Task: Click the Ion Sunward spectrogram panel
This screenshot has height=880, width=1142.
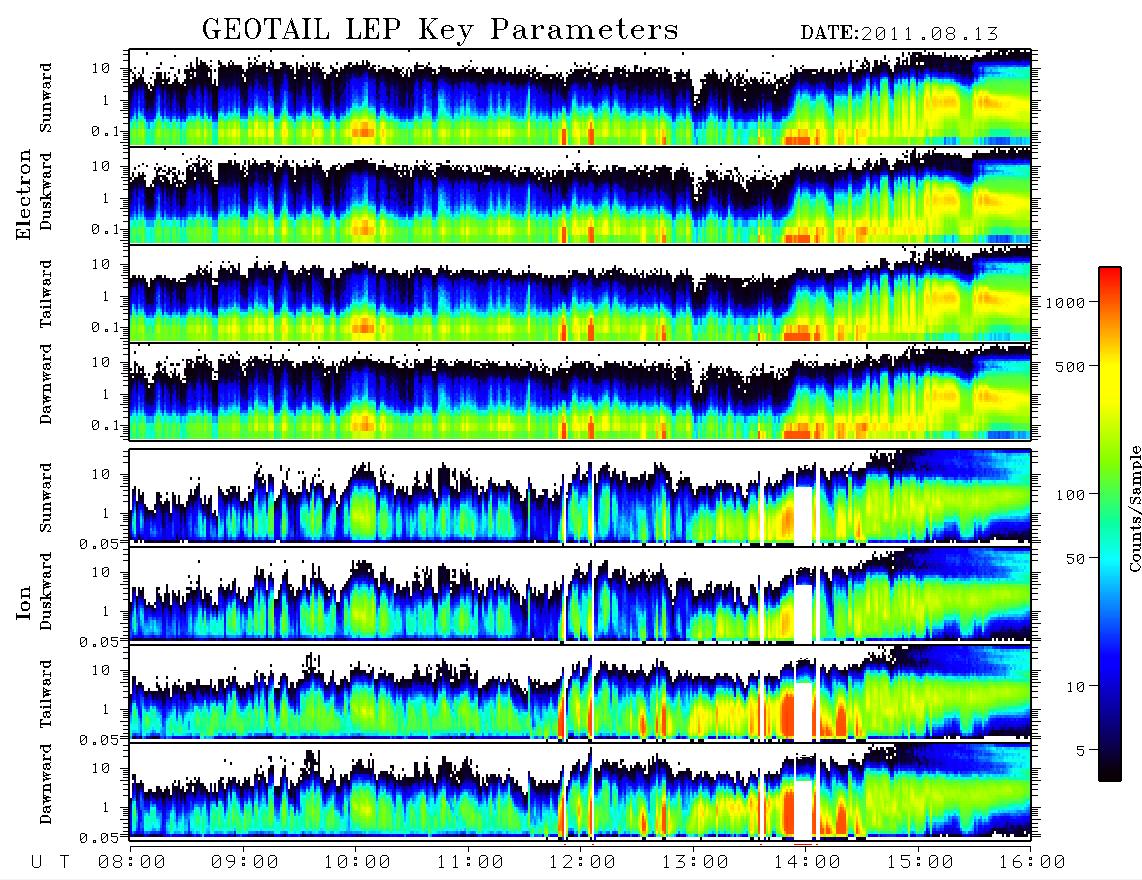Action: click(580, 497)
